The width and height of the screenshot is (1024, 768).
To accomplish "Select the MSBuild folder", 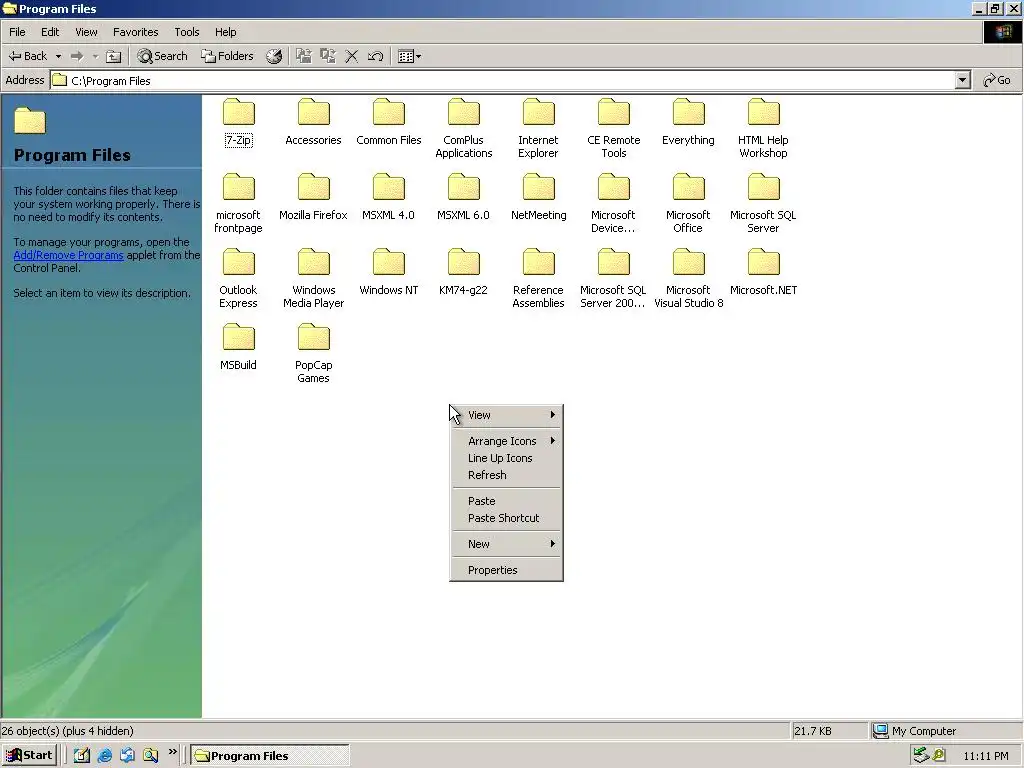I will pos(238,348).
